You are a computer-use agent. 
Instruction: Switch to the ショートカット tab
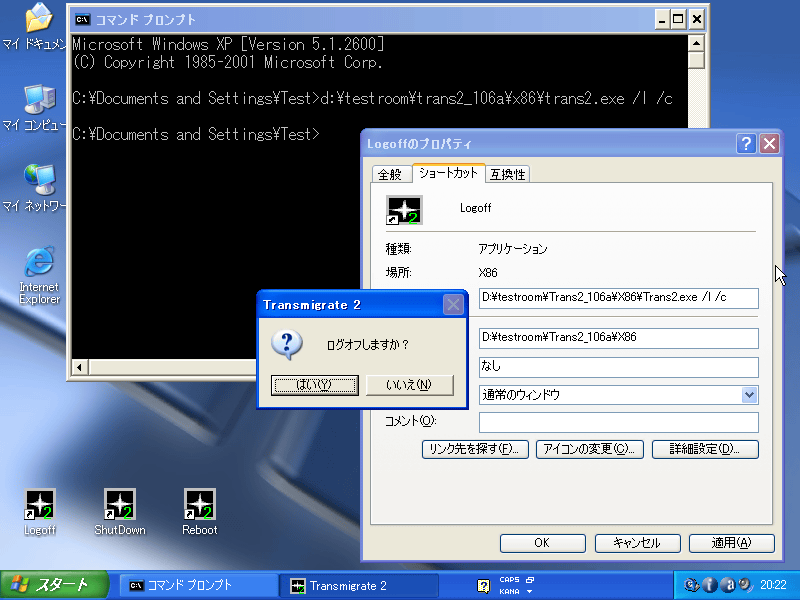click(448, 173)
